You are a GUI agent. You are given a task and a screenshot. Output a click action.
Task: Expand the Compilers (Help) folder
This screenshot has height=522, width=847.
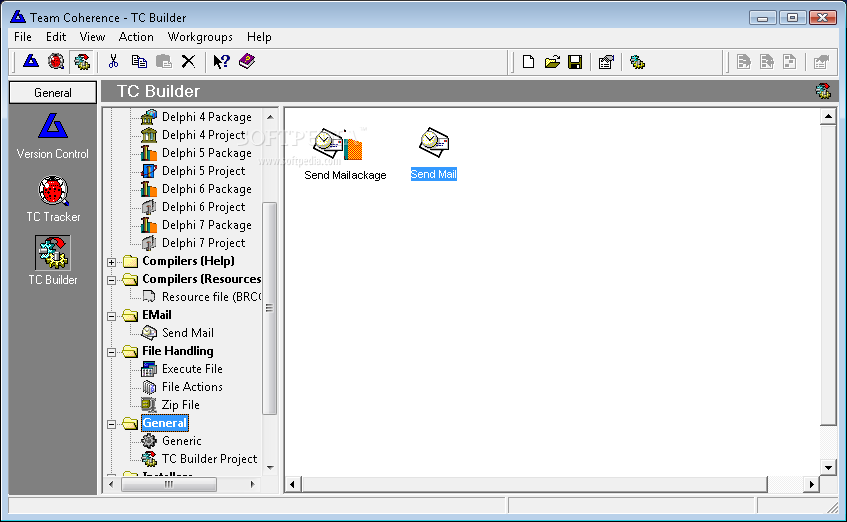(111, 262)
